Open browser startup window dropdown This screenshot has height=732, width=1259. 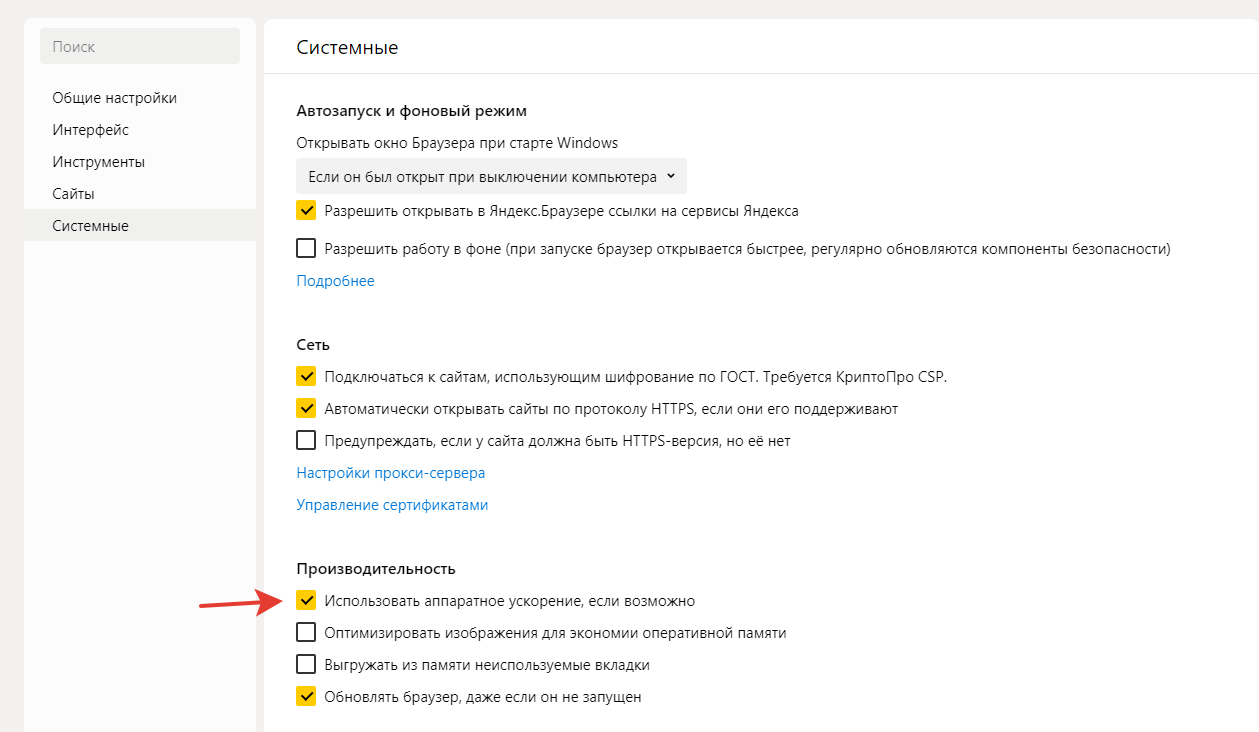coord(490,177)
